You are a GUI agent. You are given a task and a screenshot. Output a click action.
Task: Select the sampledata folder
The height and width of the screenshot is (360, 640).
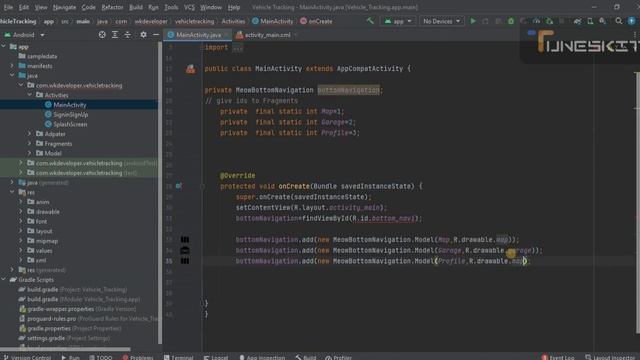tap(42, 56)
